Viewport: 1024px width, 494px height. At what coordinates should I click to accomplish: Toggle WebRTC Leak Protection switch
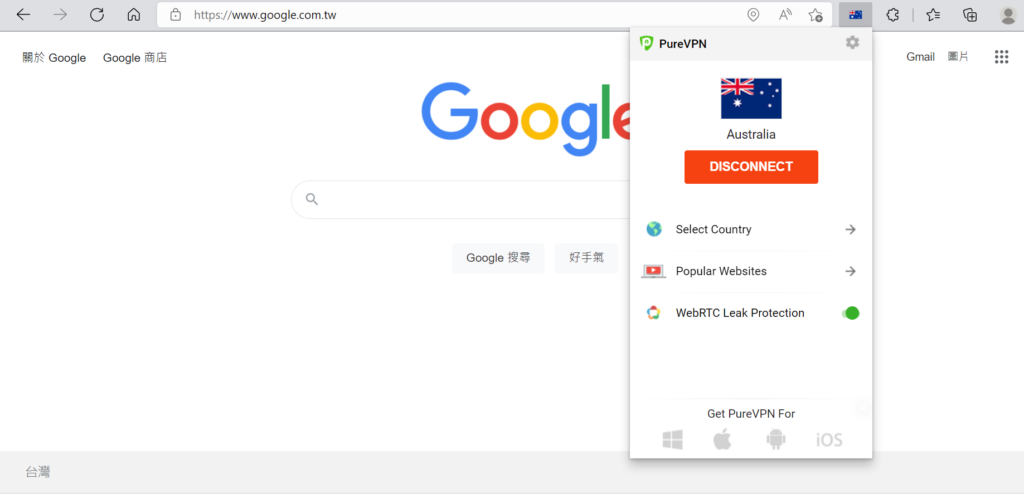[x=850, y=313]
